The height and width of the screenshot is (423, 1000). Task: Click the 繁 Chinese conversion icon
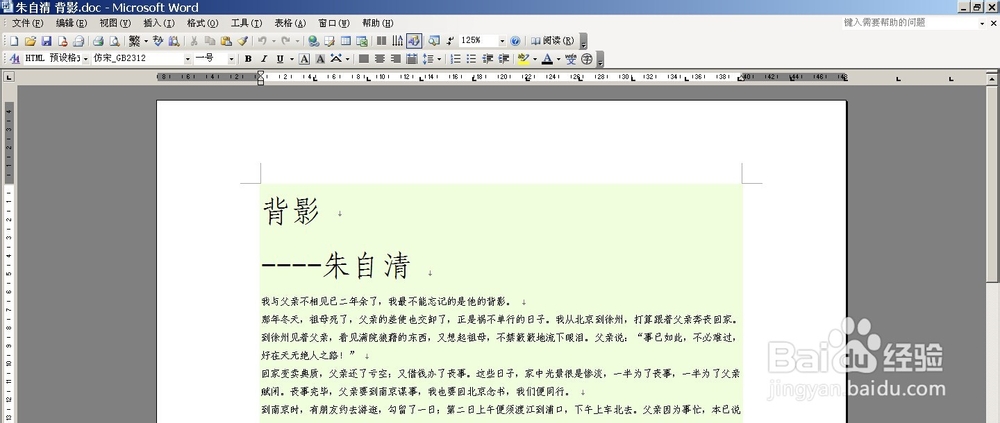pyautogui.click(x=134, y=41)
